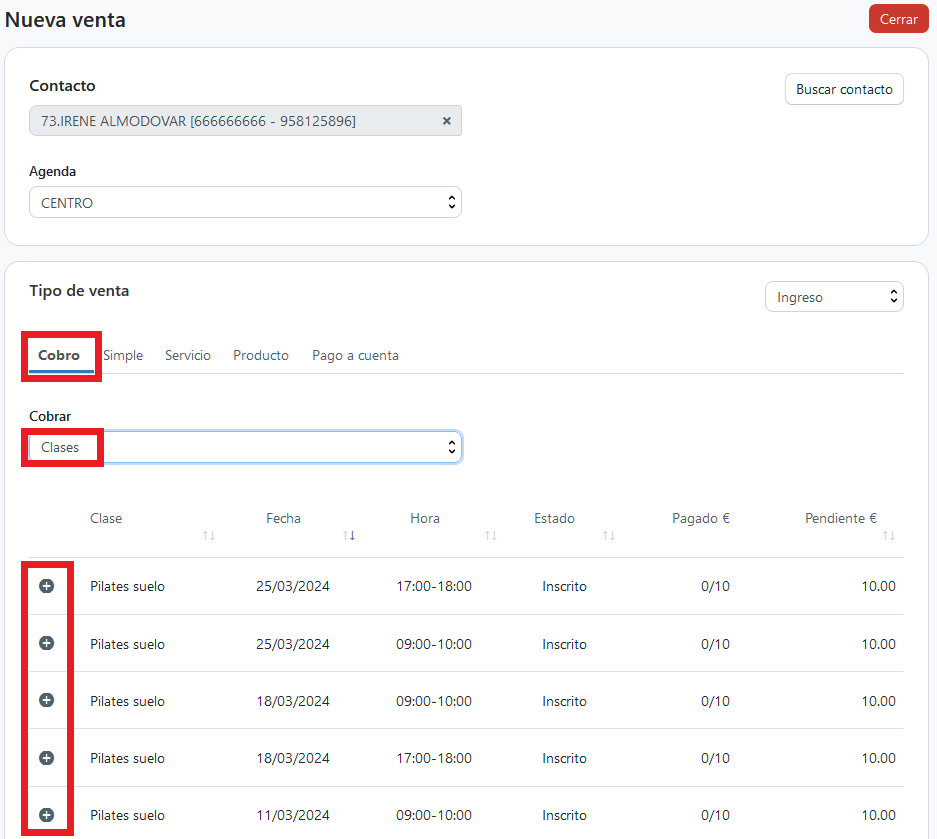Open the Ingreso sale type dropdown

(834, 297)
